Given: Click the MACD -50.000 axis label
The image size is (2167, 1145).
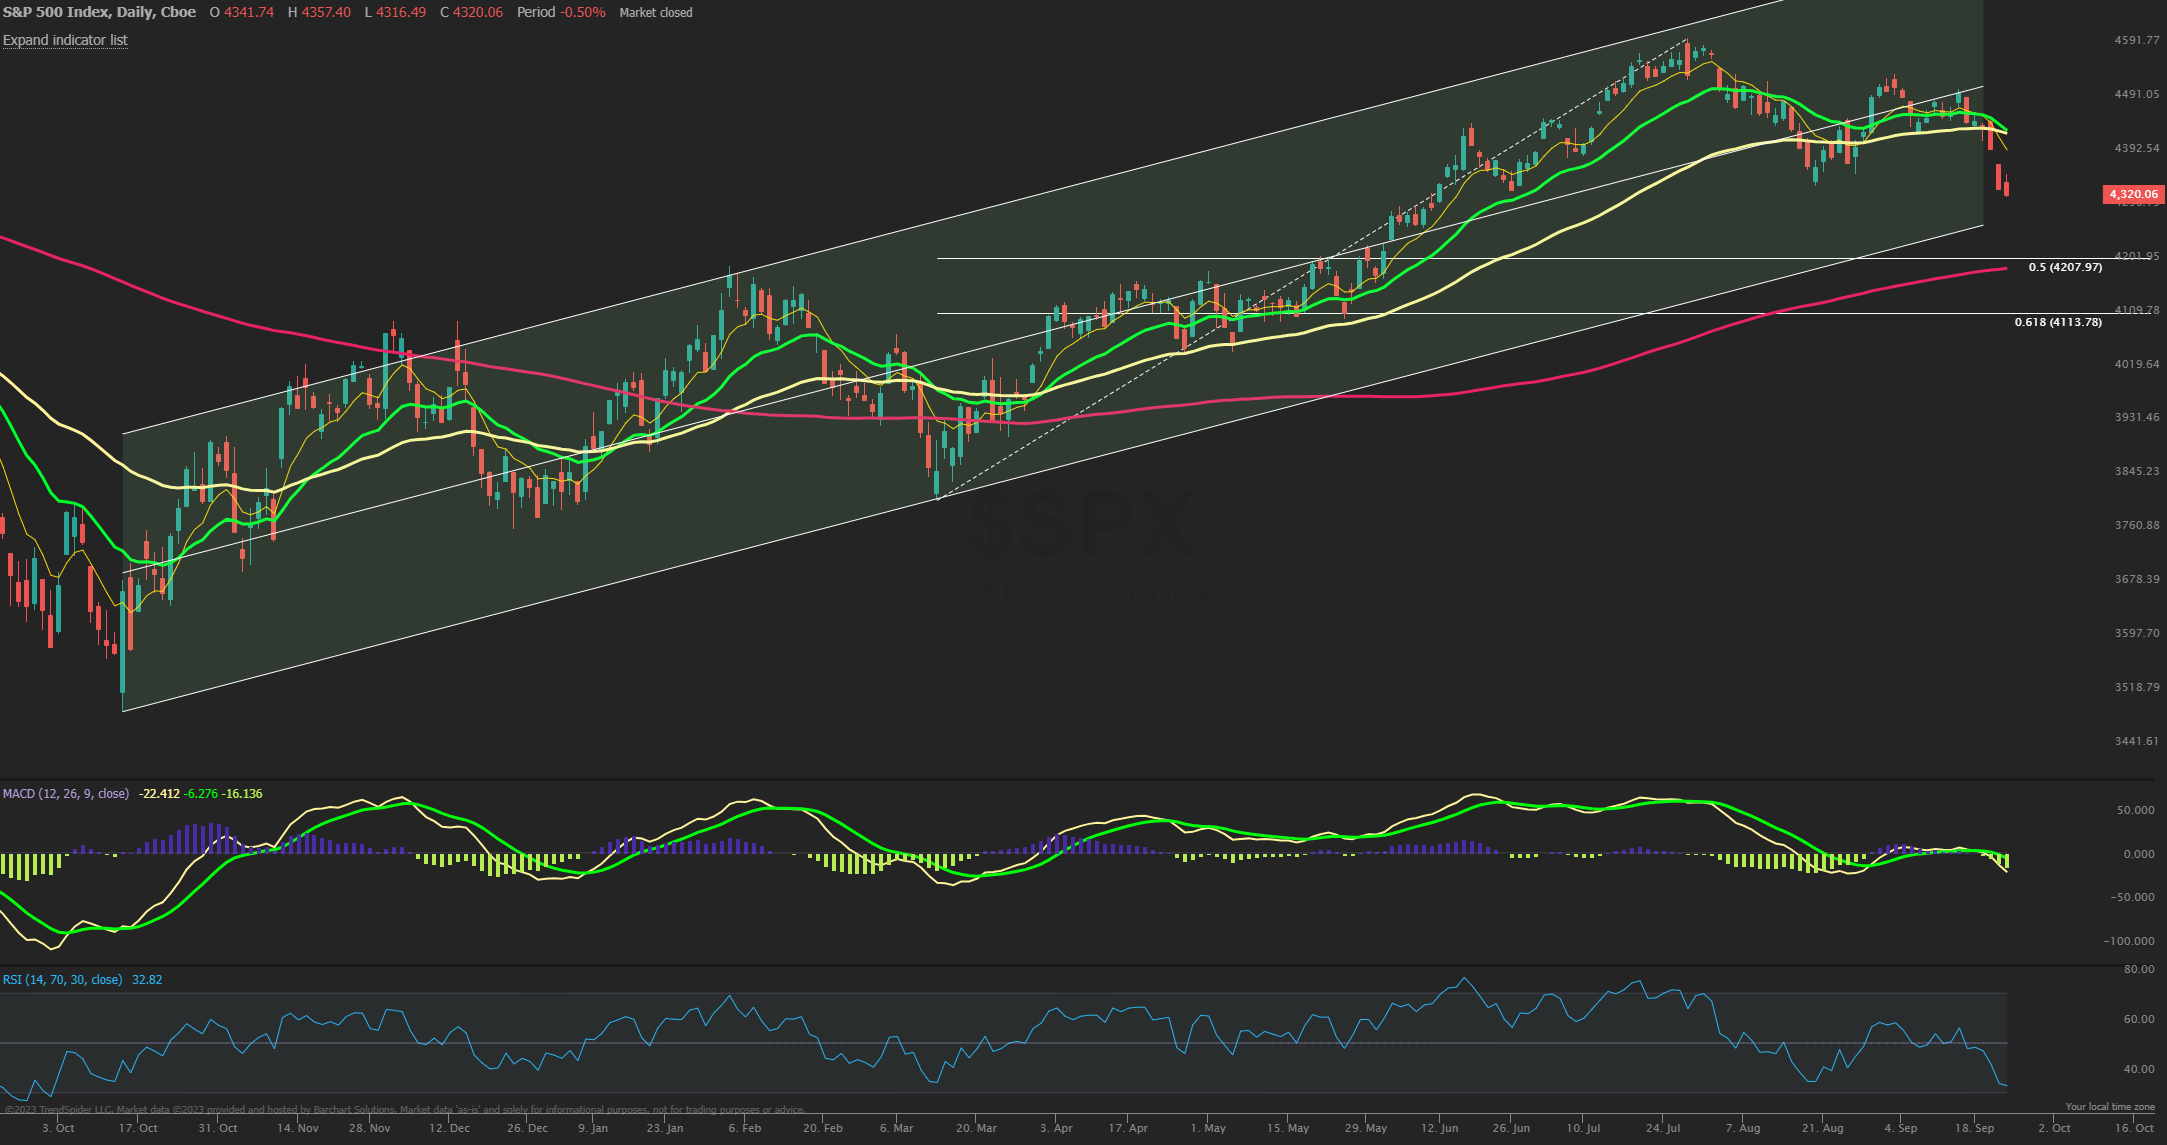Looking at the screenshot, I should pyautogui.click(x=2133, y=897).
